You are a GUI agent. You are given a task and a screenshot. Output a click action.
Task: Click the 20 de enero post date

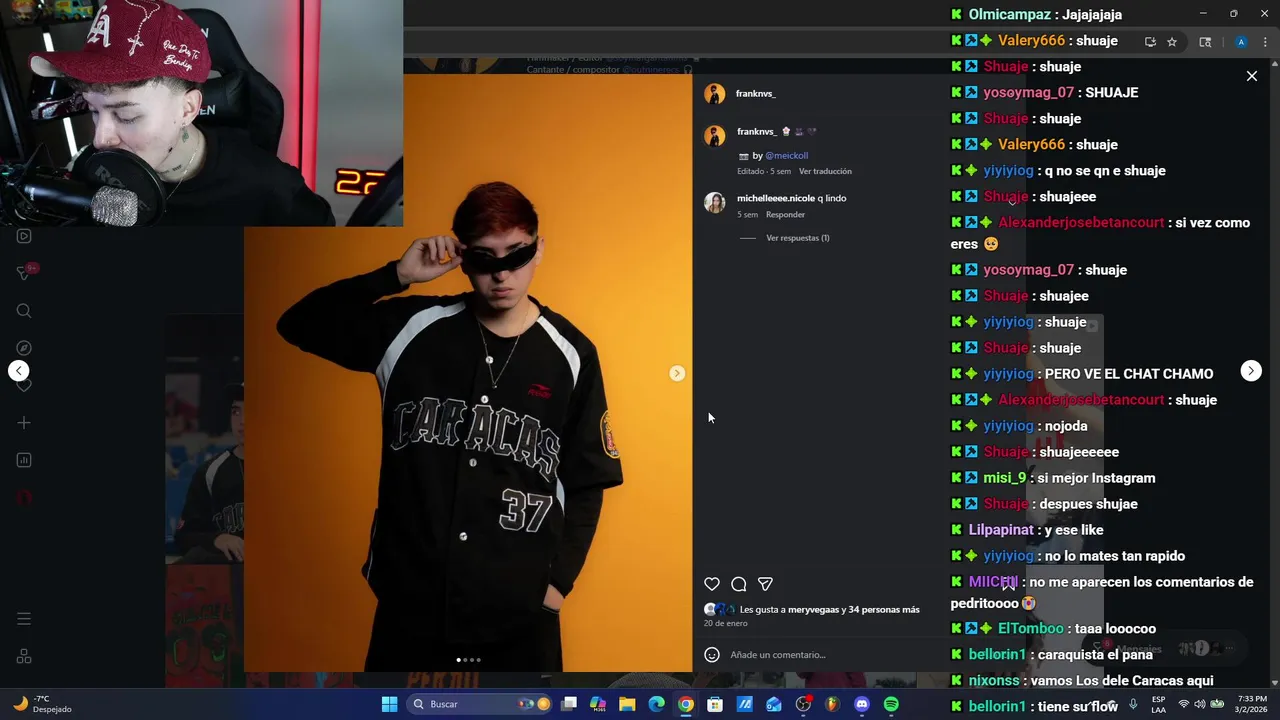[x=725, y=623]
